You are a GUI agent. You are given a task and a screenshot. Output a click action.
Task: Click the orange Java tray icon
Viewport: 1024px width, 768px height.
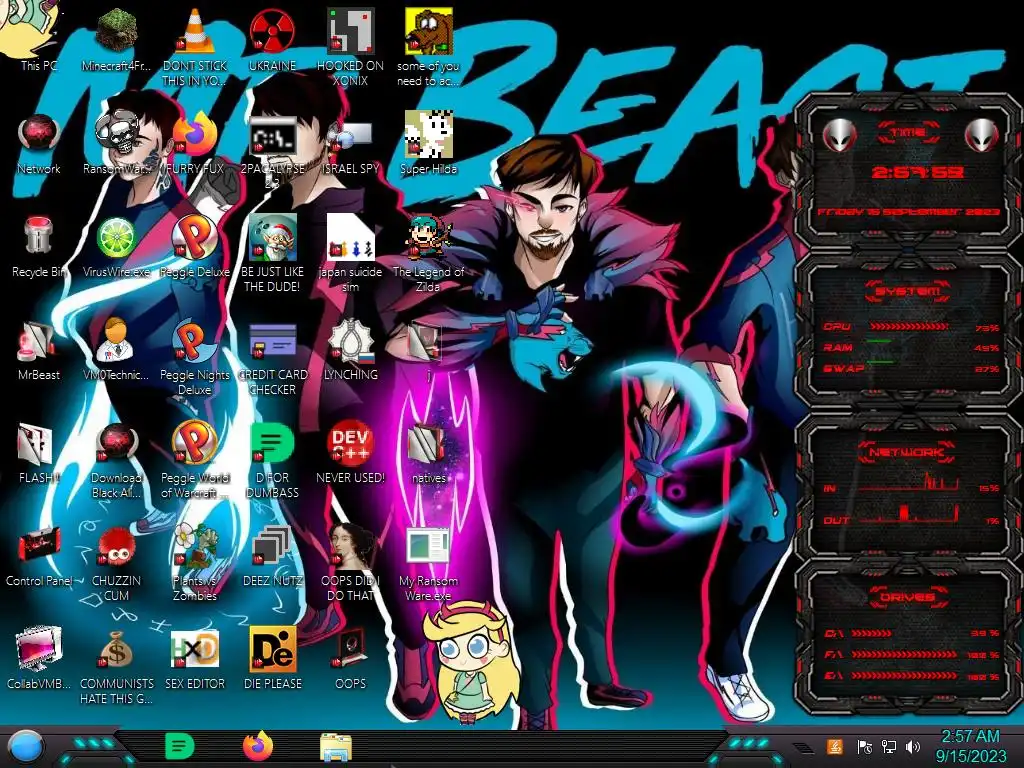[834, 746]
